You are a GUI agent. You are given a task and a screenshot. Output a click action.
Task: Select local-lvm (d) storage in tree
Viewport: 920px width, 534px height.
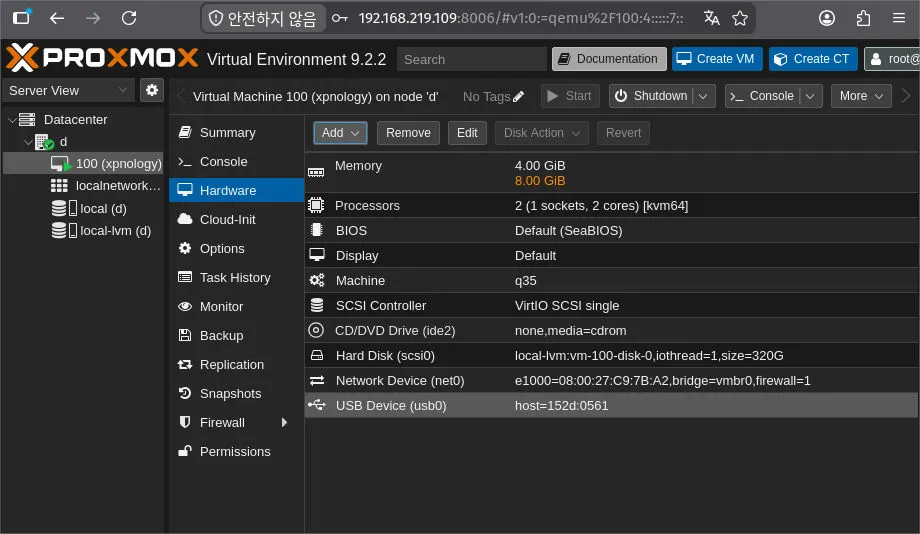click(x=83, y=231)
